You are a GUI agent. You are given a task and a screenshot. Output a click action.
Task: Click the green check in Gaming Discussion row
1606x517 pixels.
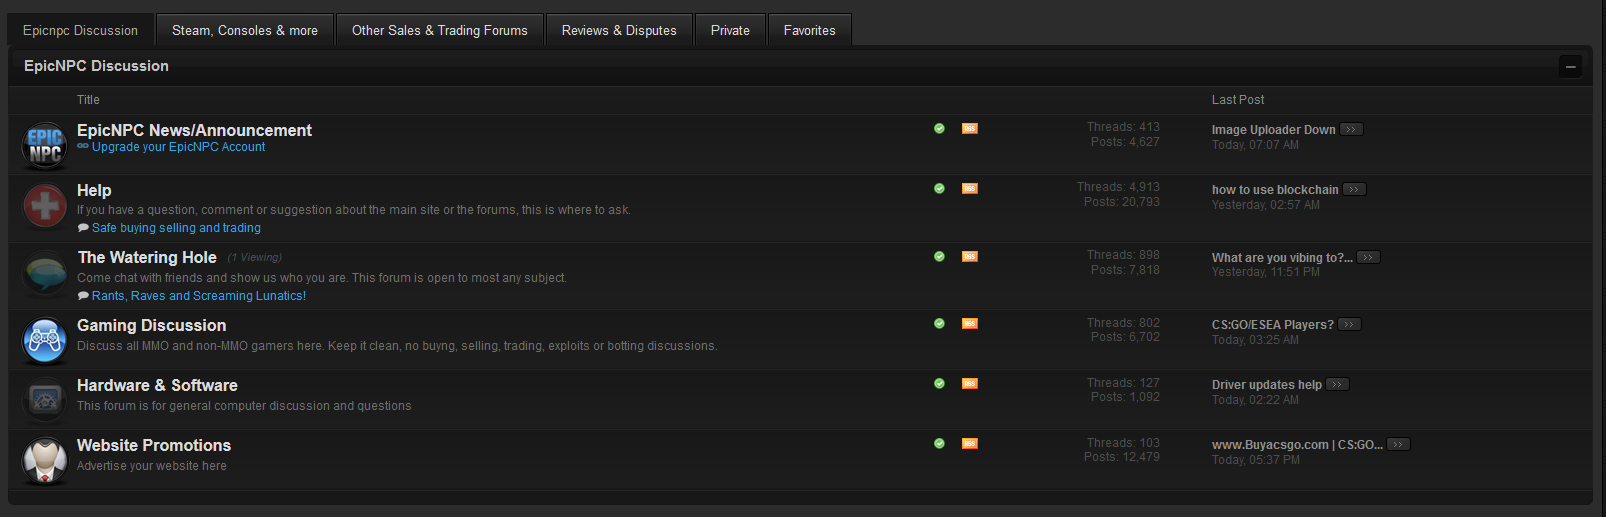point(939,323)
